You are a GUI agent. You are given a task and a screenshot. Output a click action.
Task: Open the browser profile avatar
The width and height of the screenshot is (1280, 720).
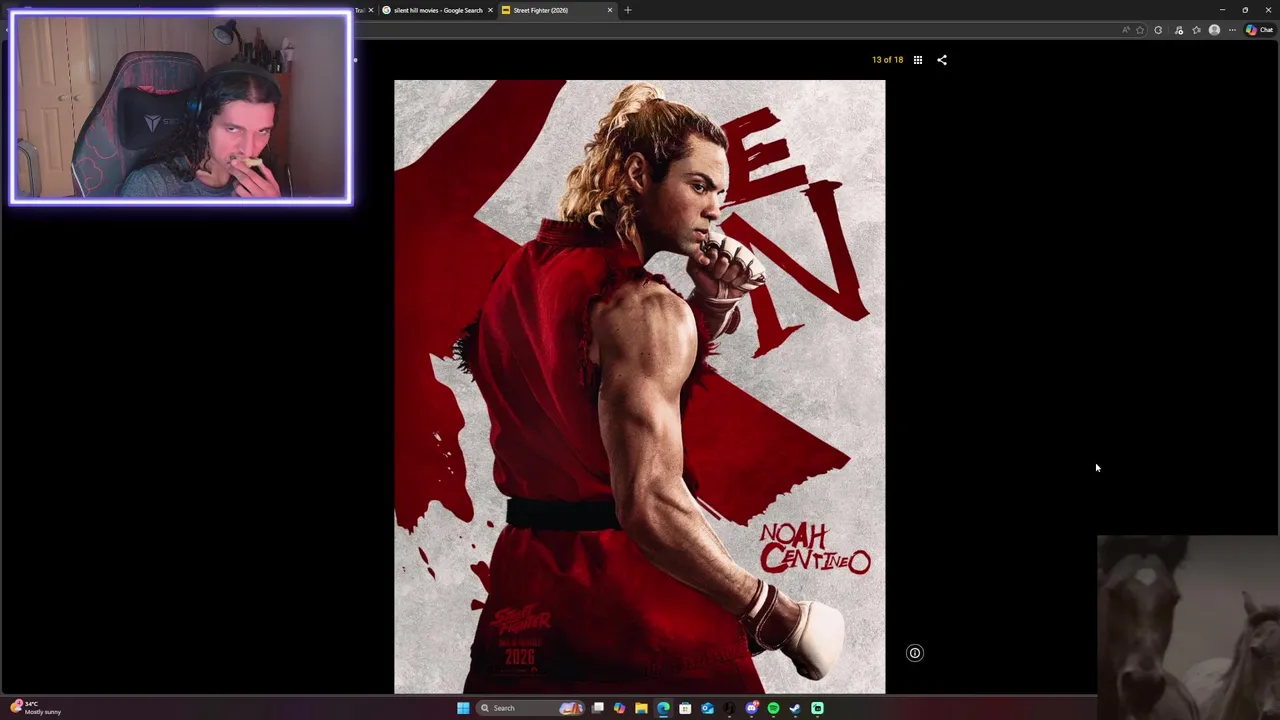coord(1214,30)
